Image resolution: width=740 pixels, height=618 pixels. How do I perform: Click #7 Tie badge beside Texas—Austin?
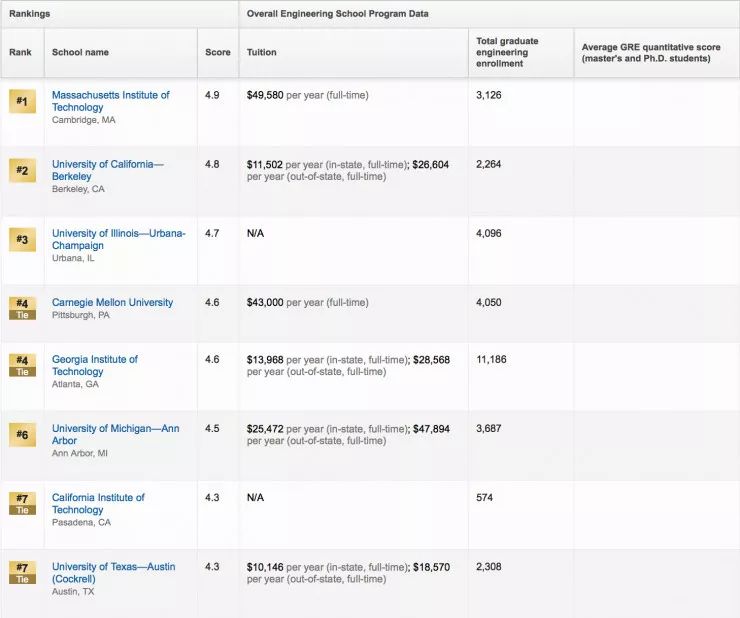(22, 571)
